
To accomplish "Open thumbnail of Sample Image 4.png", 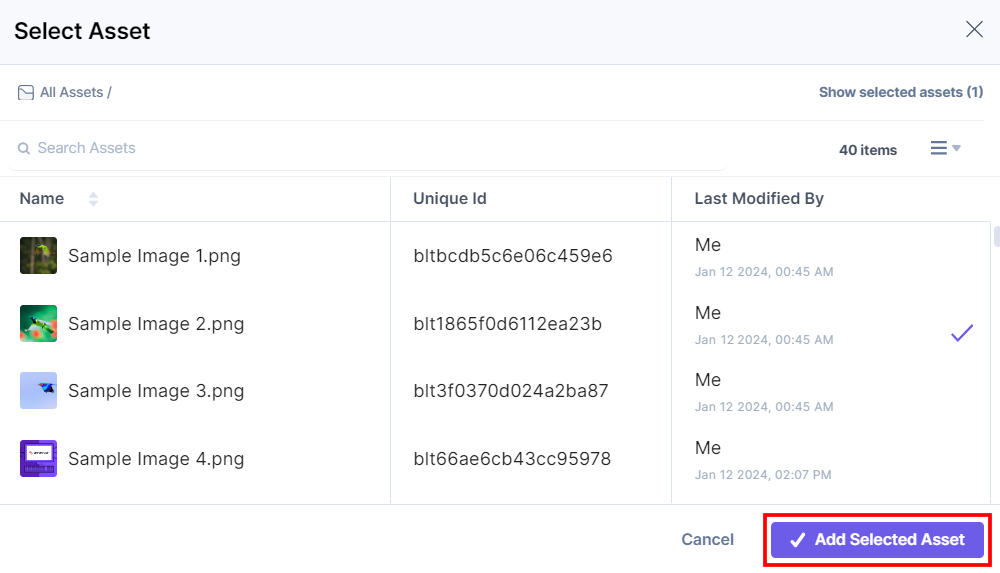I will (38, 458).
